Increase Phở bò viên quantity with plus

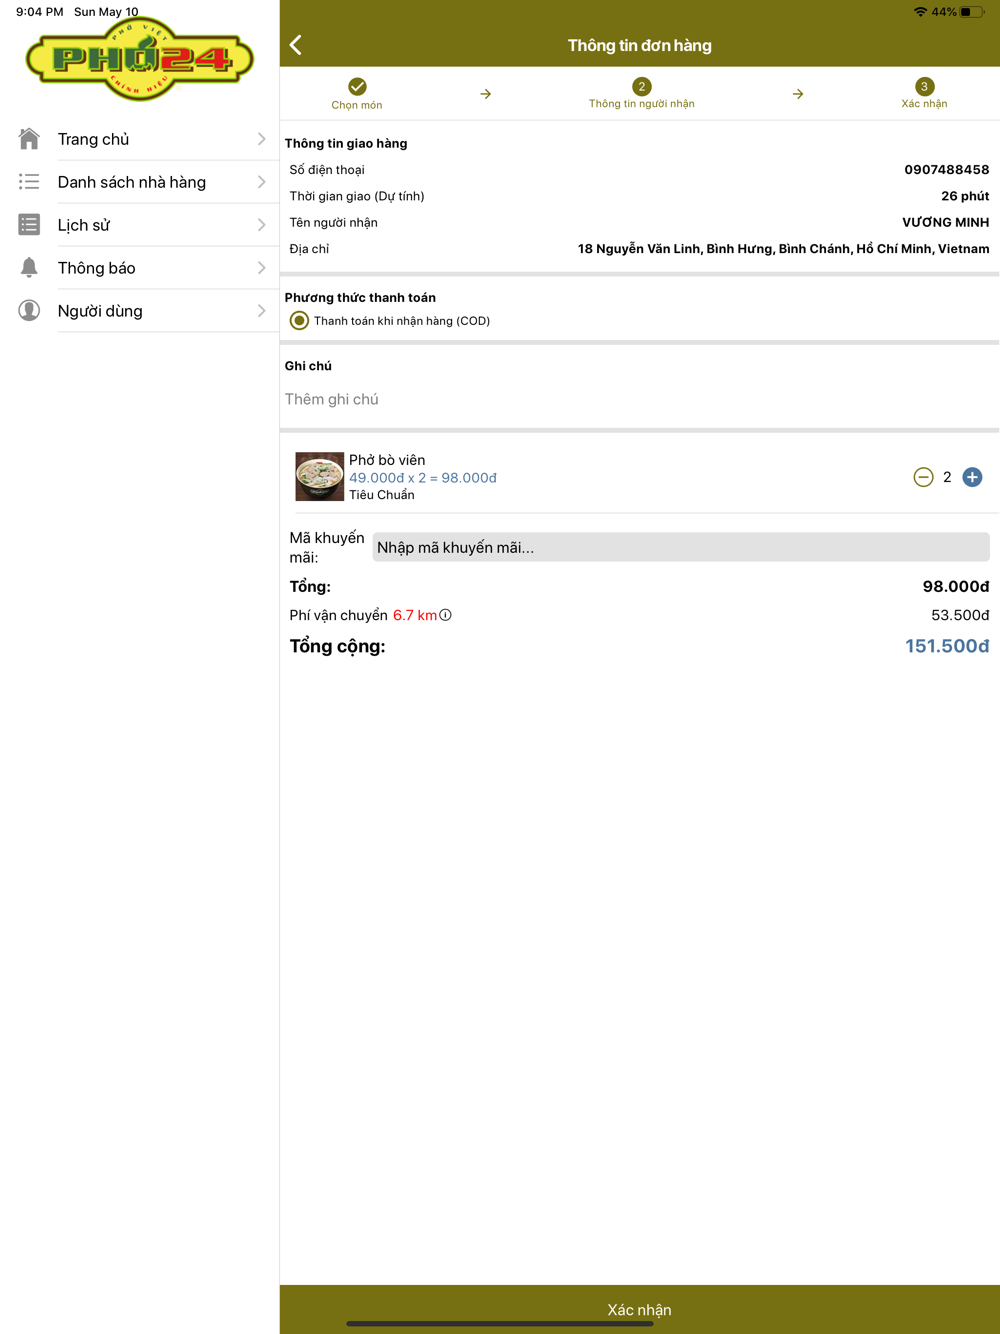pyautogui.click(x=972, y=477)
